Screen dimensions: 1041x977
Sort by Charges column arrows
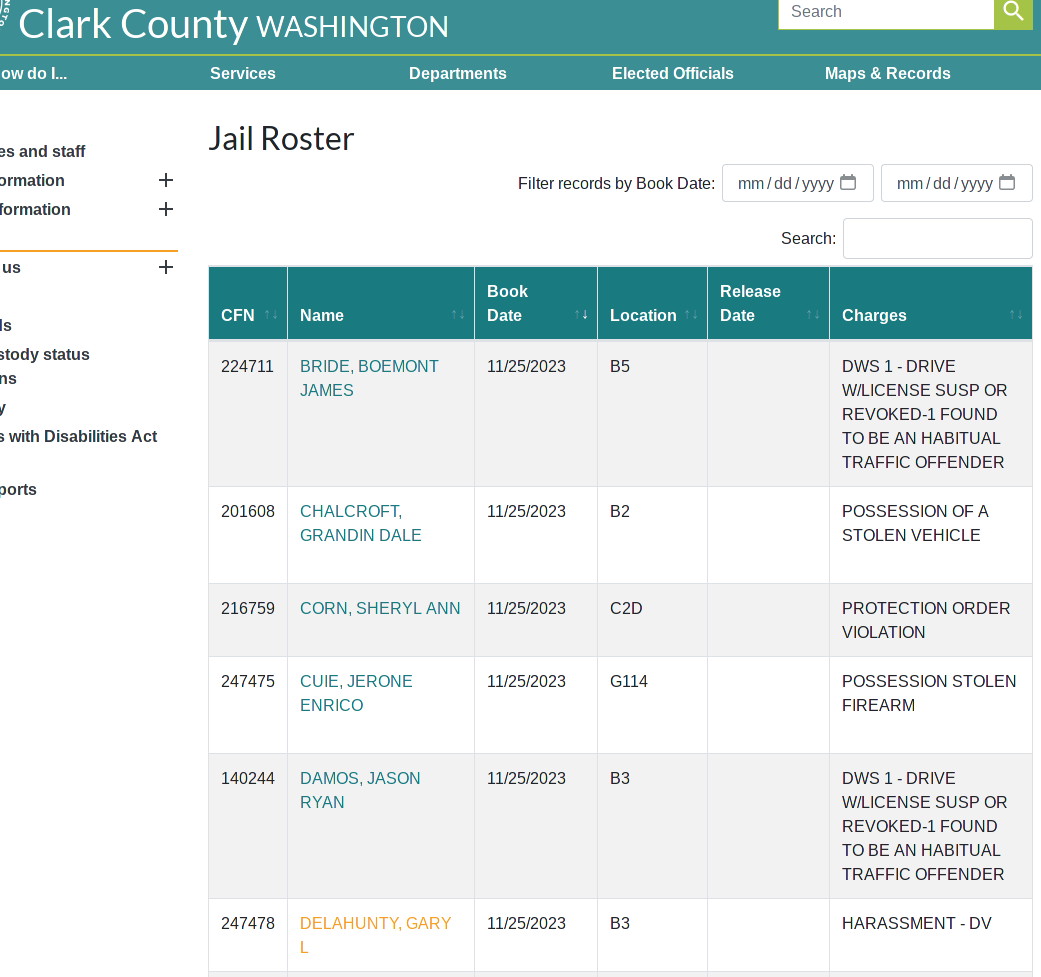pyautogui.click(x=1016, y=315)
